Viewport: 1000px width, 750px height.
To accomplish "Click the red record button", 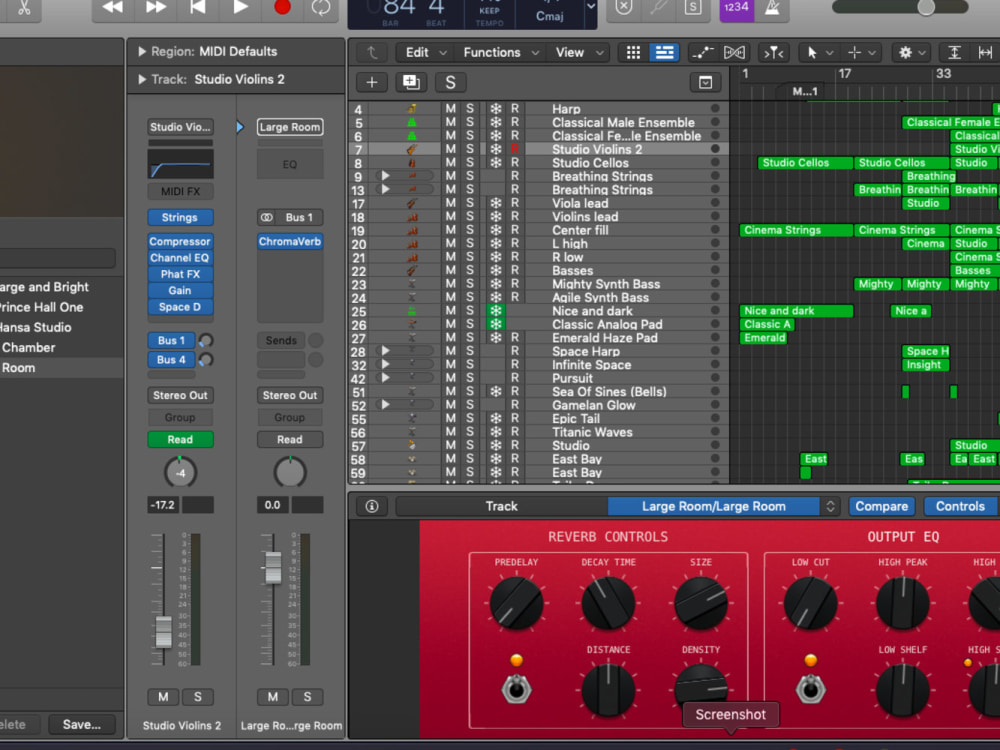I will pyautogui.click(x=282, y=7).
